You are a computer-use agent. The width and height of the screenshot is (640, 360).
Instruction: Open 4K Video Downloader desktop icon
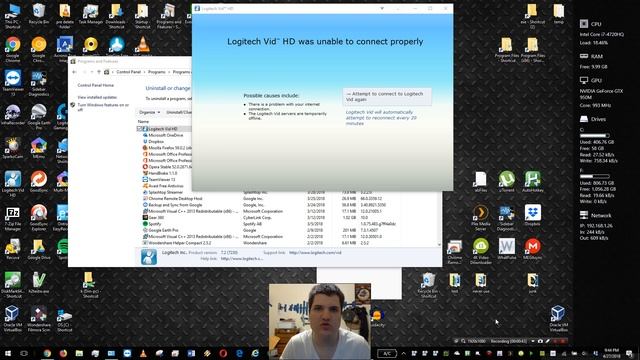click(480, 251)
